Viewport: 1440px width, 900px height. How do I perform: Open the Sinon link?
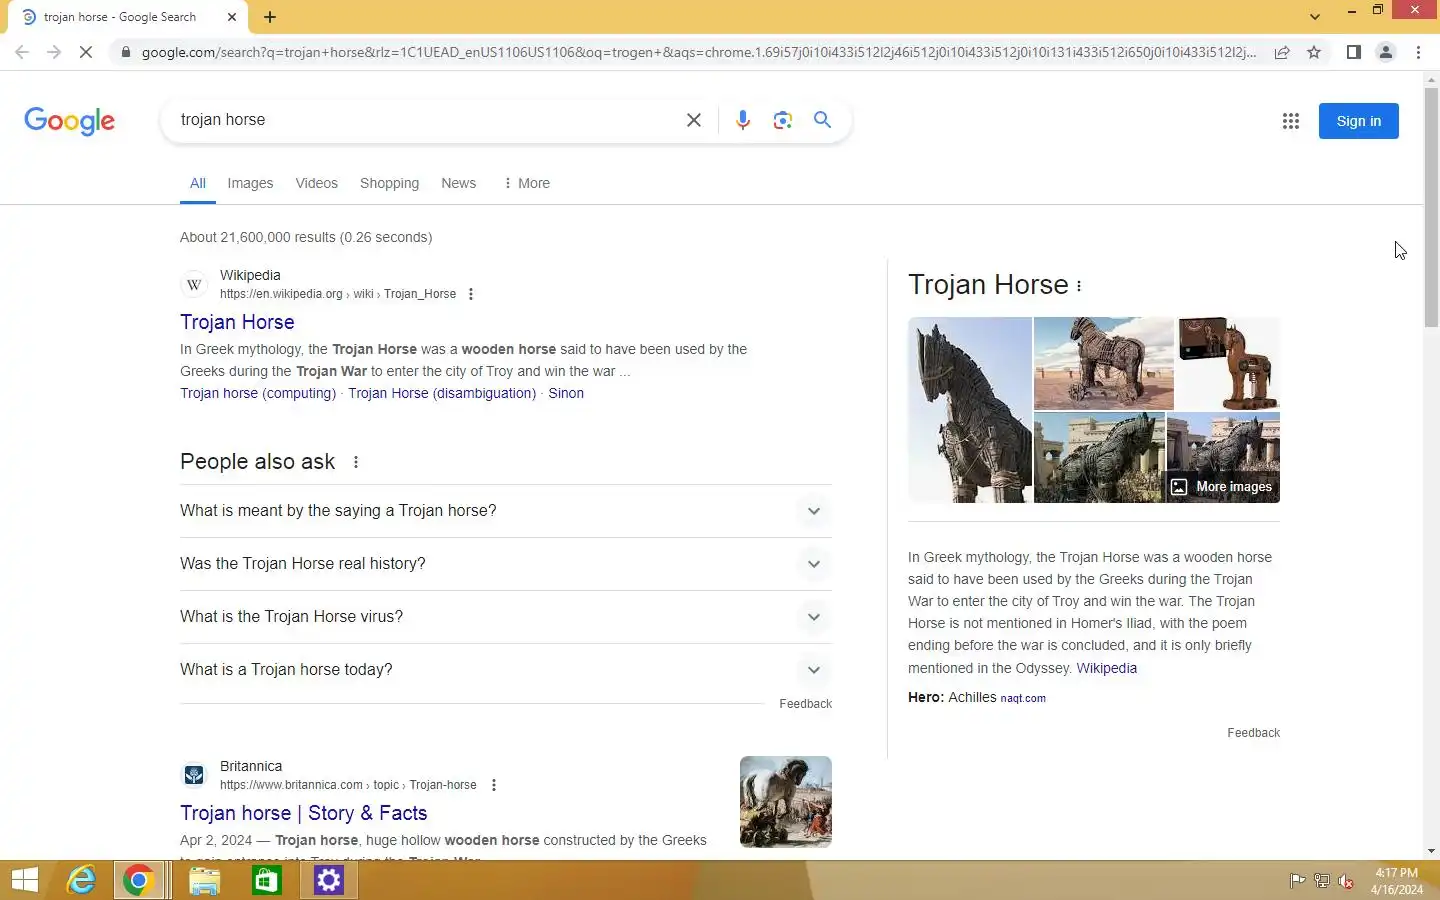[566, 393]
